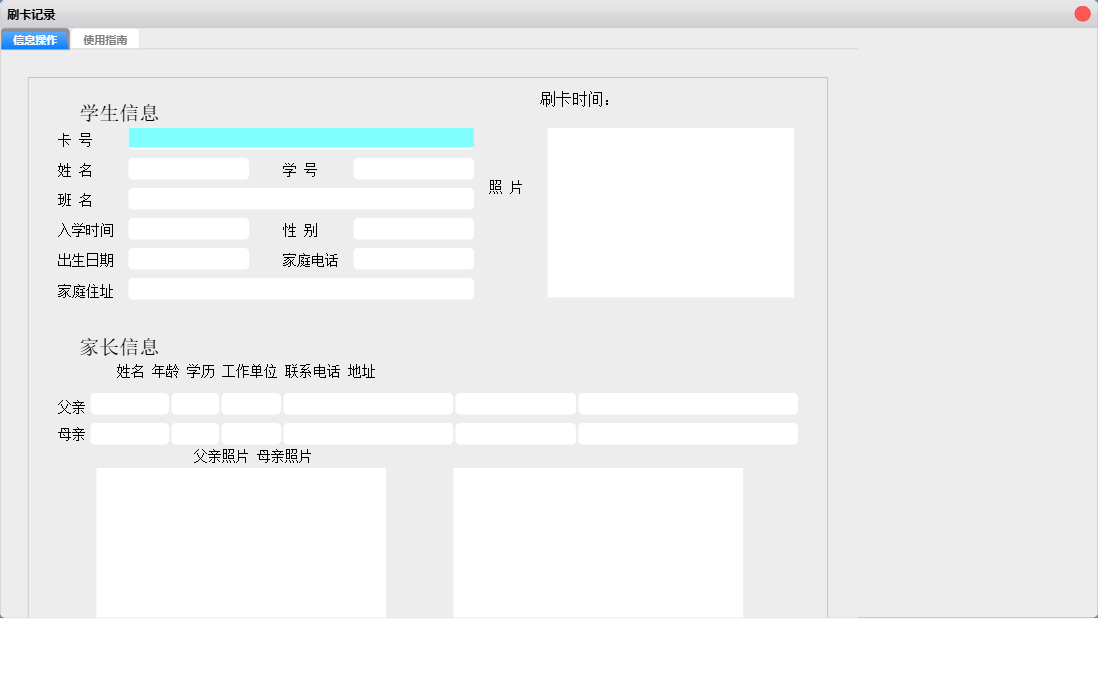Select the 学号 input field

pos(413,169)
